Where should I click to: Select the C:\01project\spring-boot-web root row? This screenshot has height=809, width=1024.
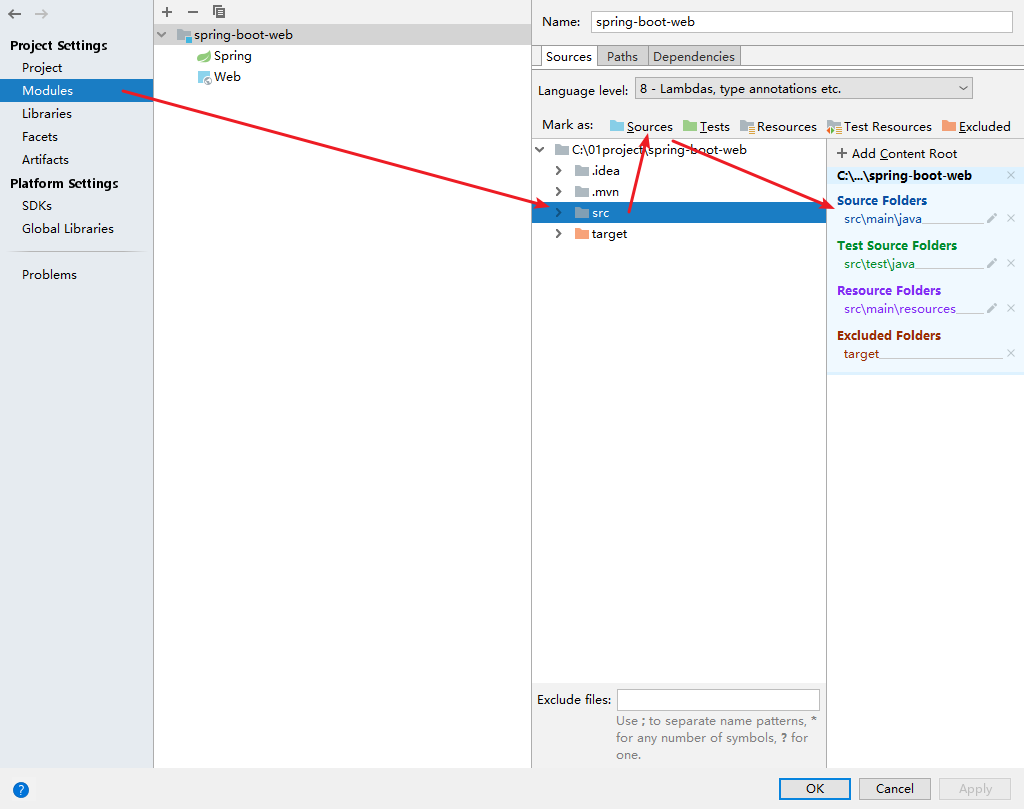679,150
